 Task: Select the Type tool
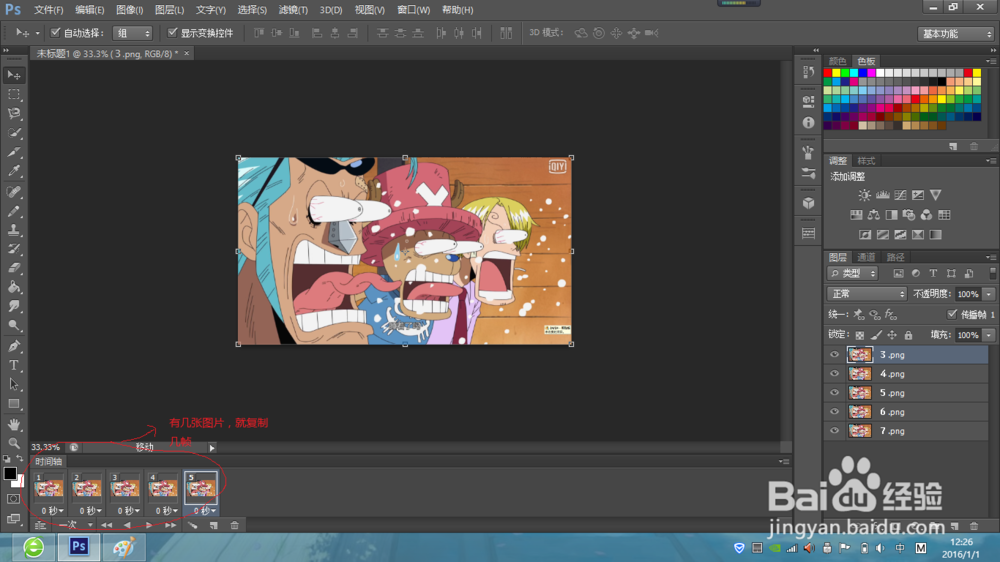(x=14, y=366)
